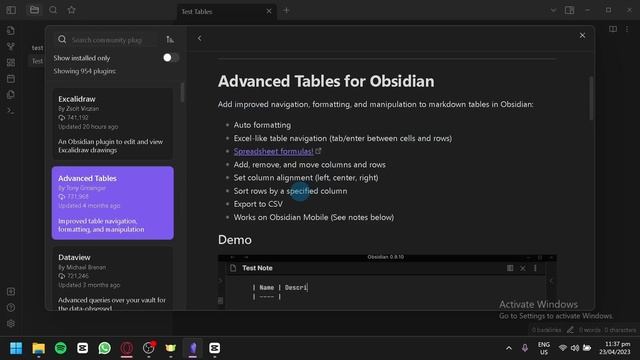Image resolution: width=640 pixels, height=360 pixels.
Task: Open Obsidian from taskbar
Action: click(x=193, y=348)
